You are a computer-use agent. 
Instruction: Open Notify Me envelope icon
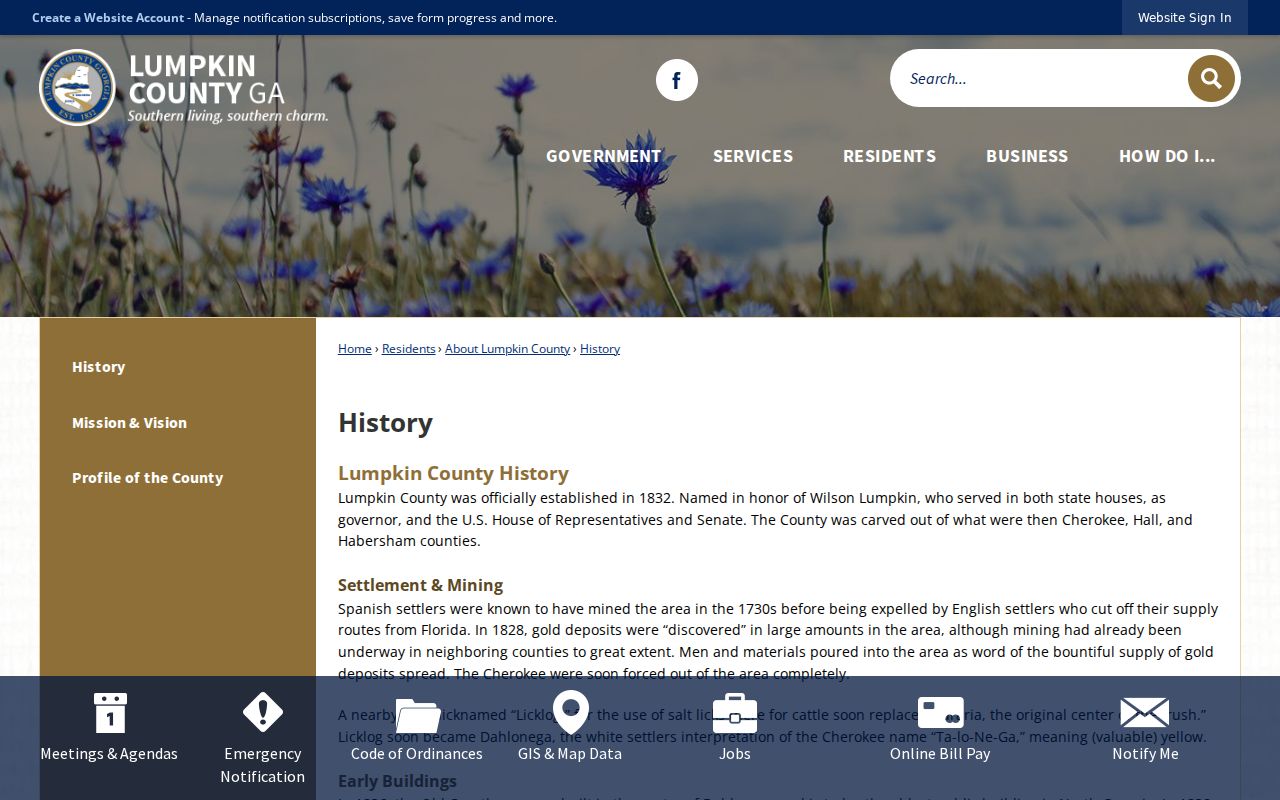[x=1145, y=713]
